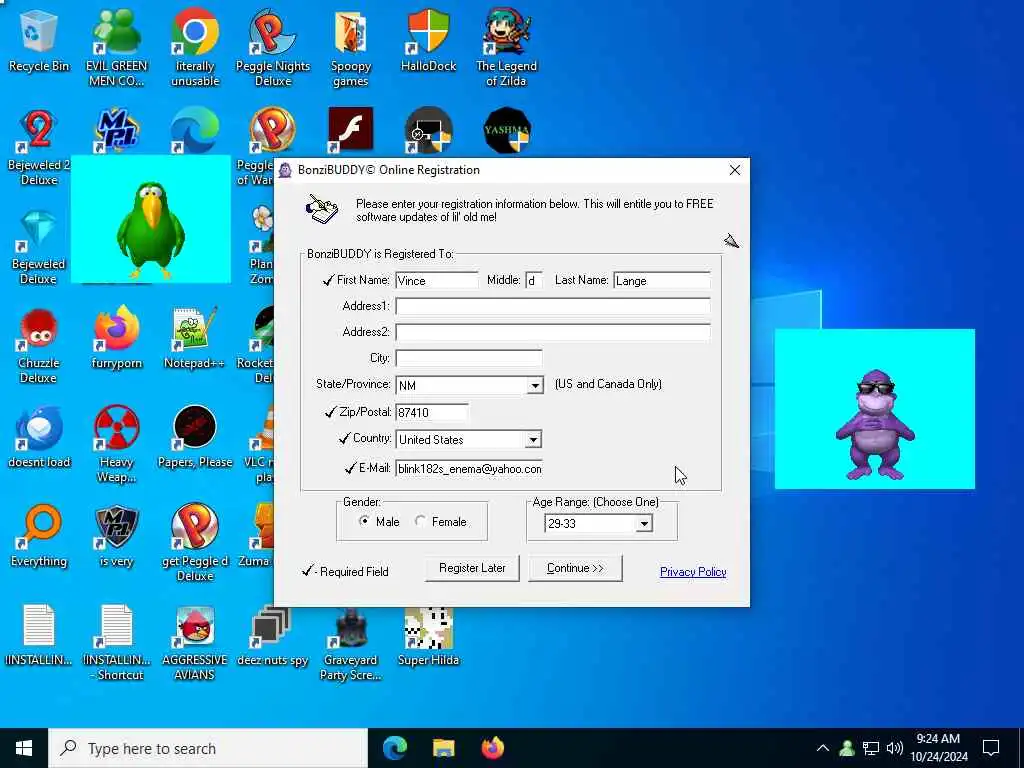The width and height of the screenshot is (1024, 768).
Task: Expand the State/Province dropdown
Action: click(535, 385)
